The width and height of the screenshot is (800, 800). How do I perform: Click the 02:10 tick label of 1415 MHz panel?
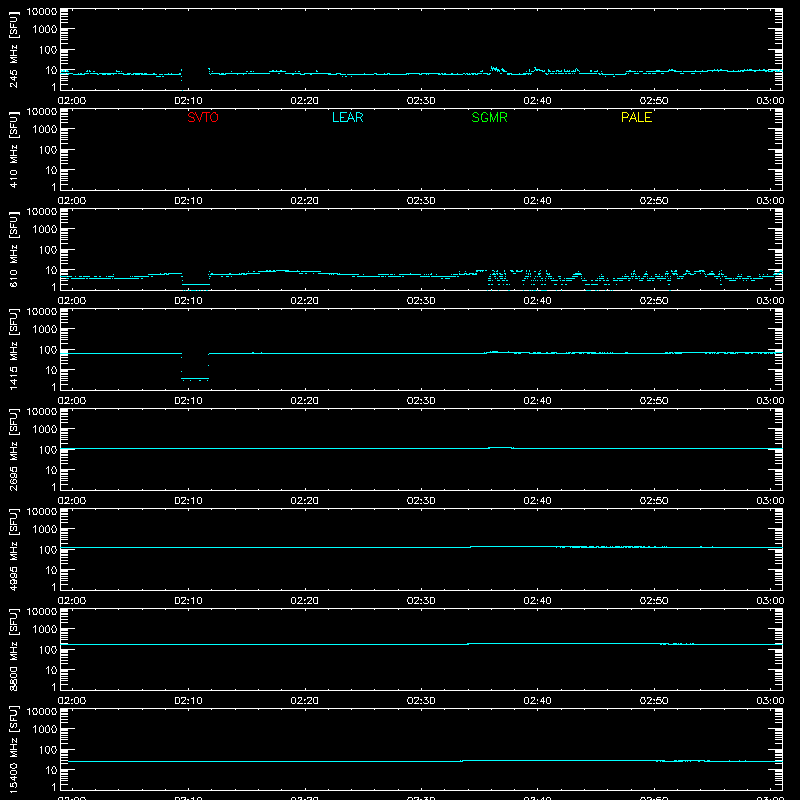pyautogui.click(x=188, y=401)
